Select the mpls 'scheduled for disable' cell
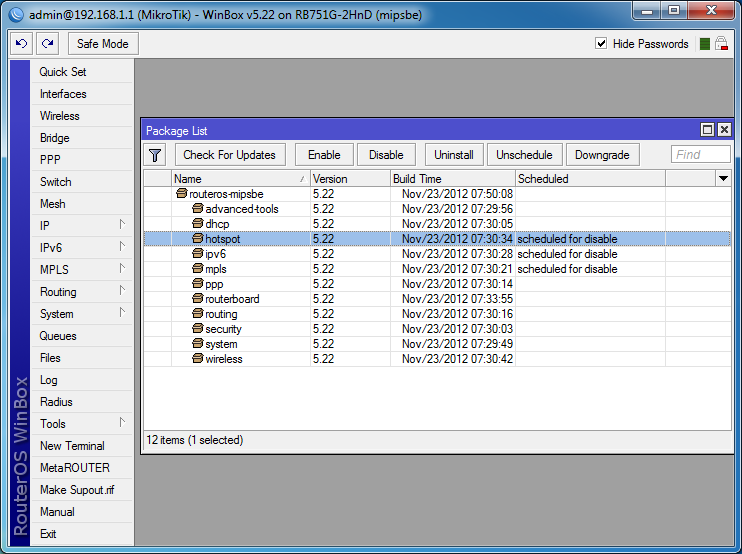This screenshot has width=742, height=554. pos(590,269)
